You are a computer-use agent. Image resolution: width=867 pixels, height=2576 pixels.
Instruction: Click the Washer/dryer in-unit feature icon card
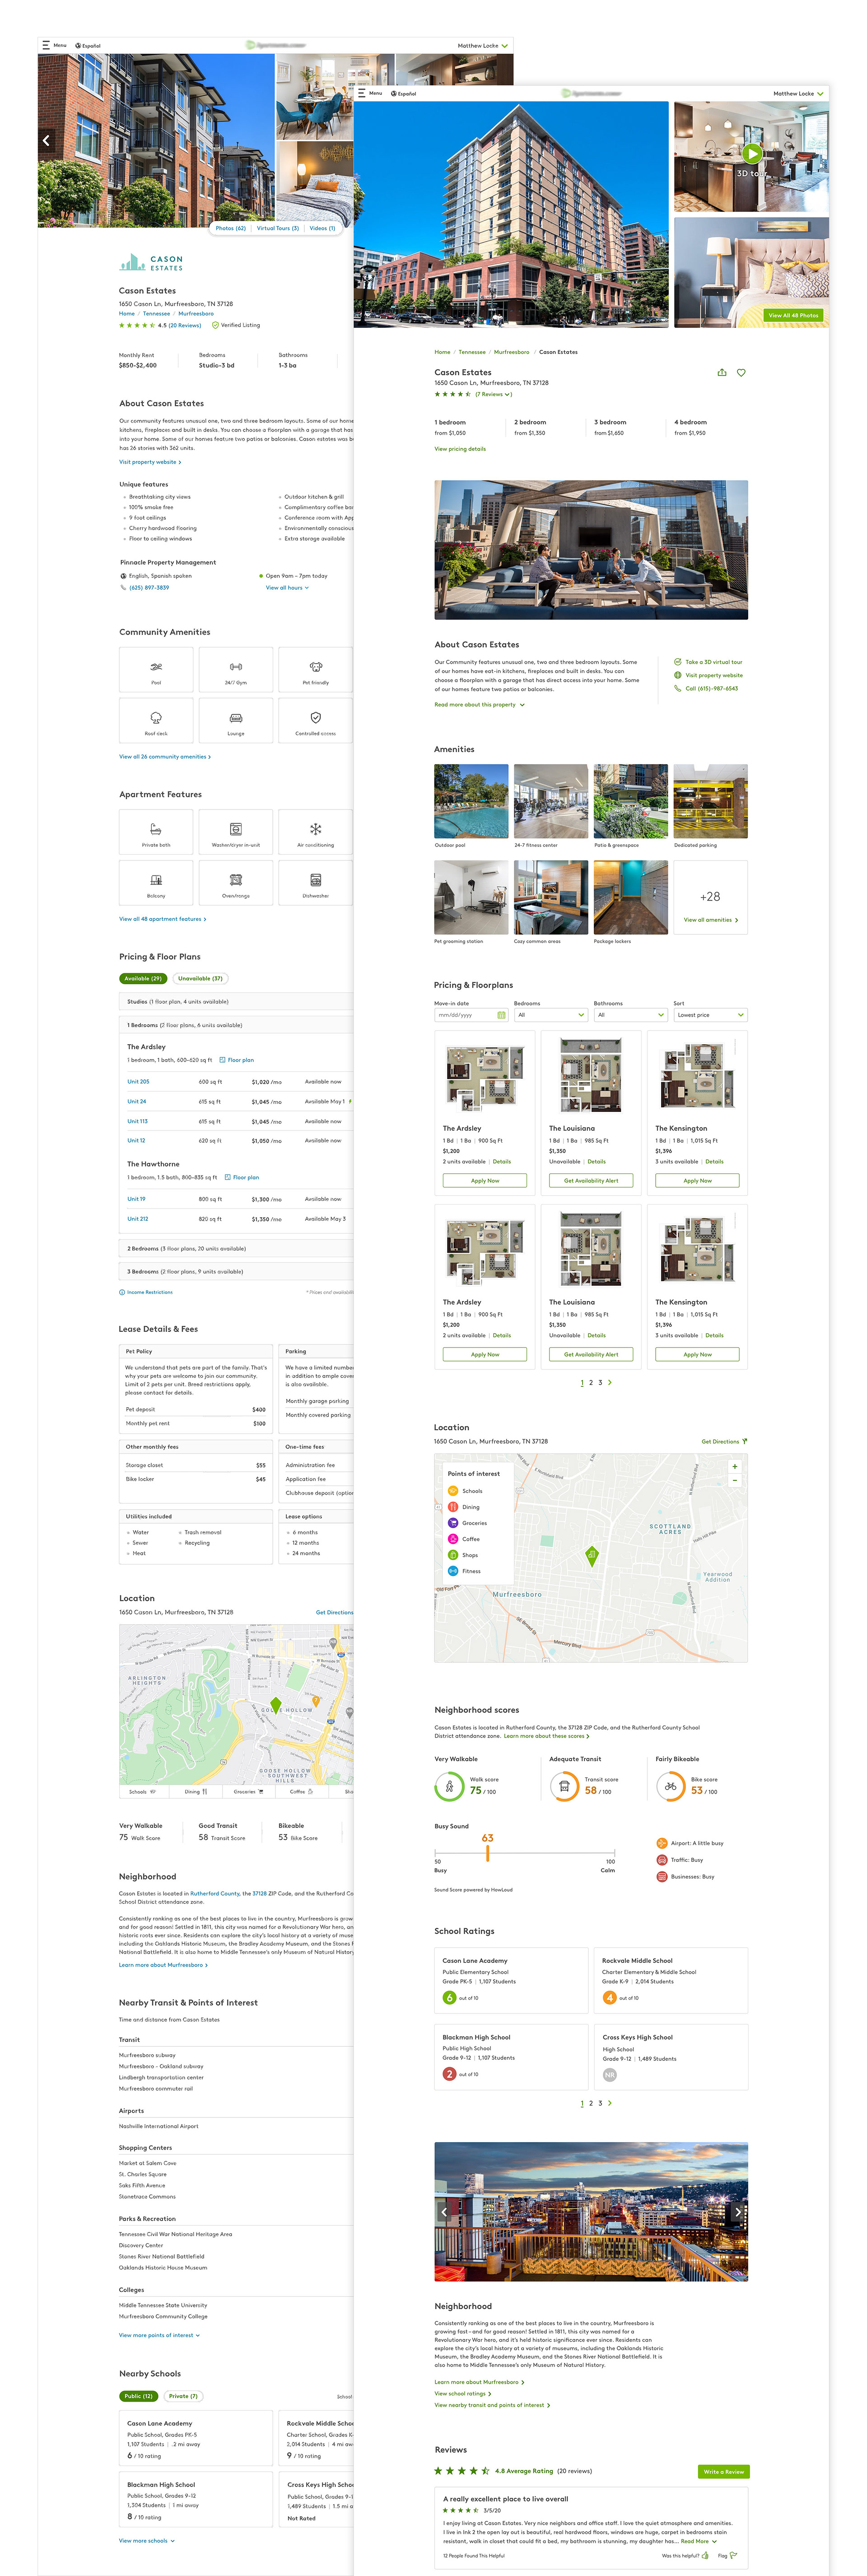pyautogui.click(x=236, y=832)
